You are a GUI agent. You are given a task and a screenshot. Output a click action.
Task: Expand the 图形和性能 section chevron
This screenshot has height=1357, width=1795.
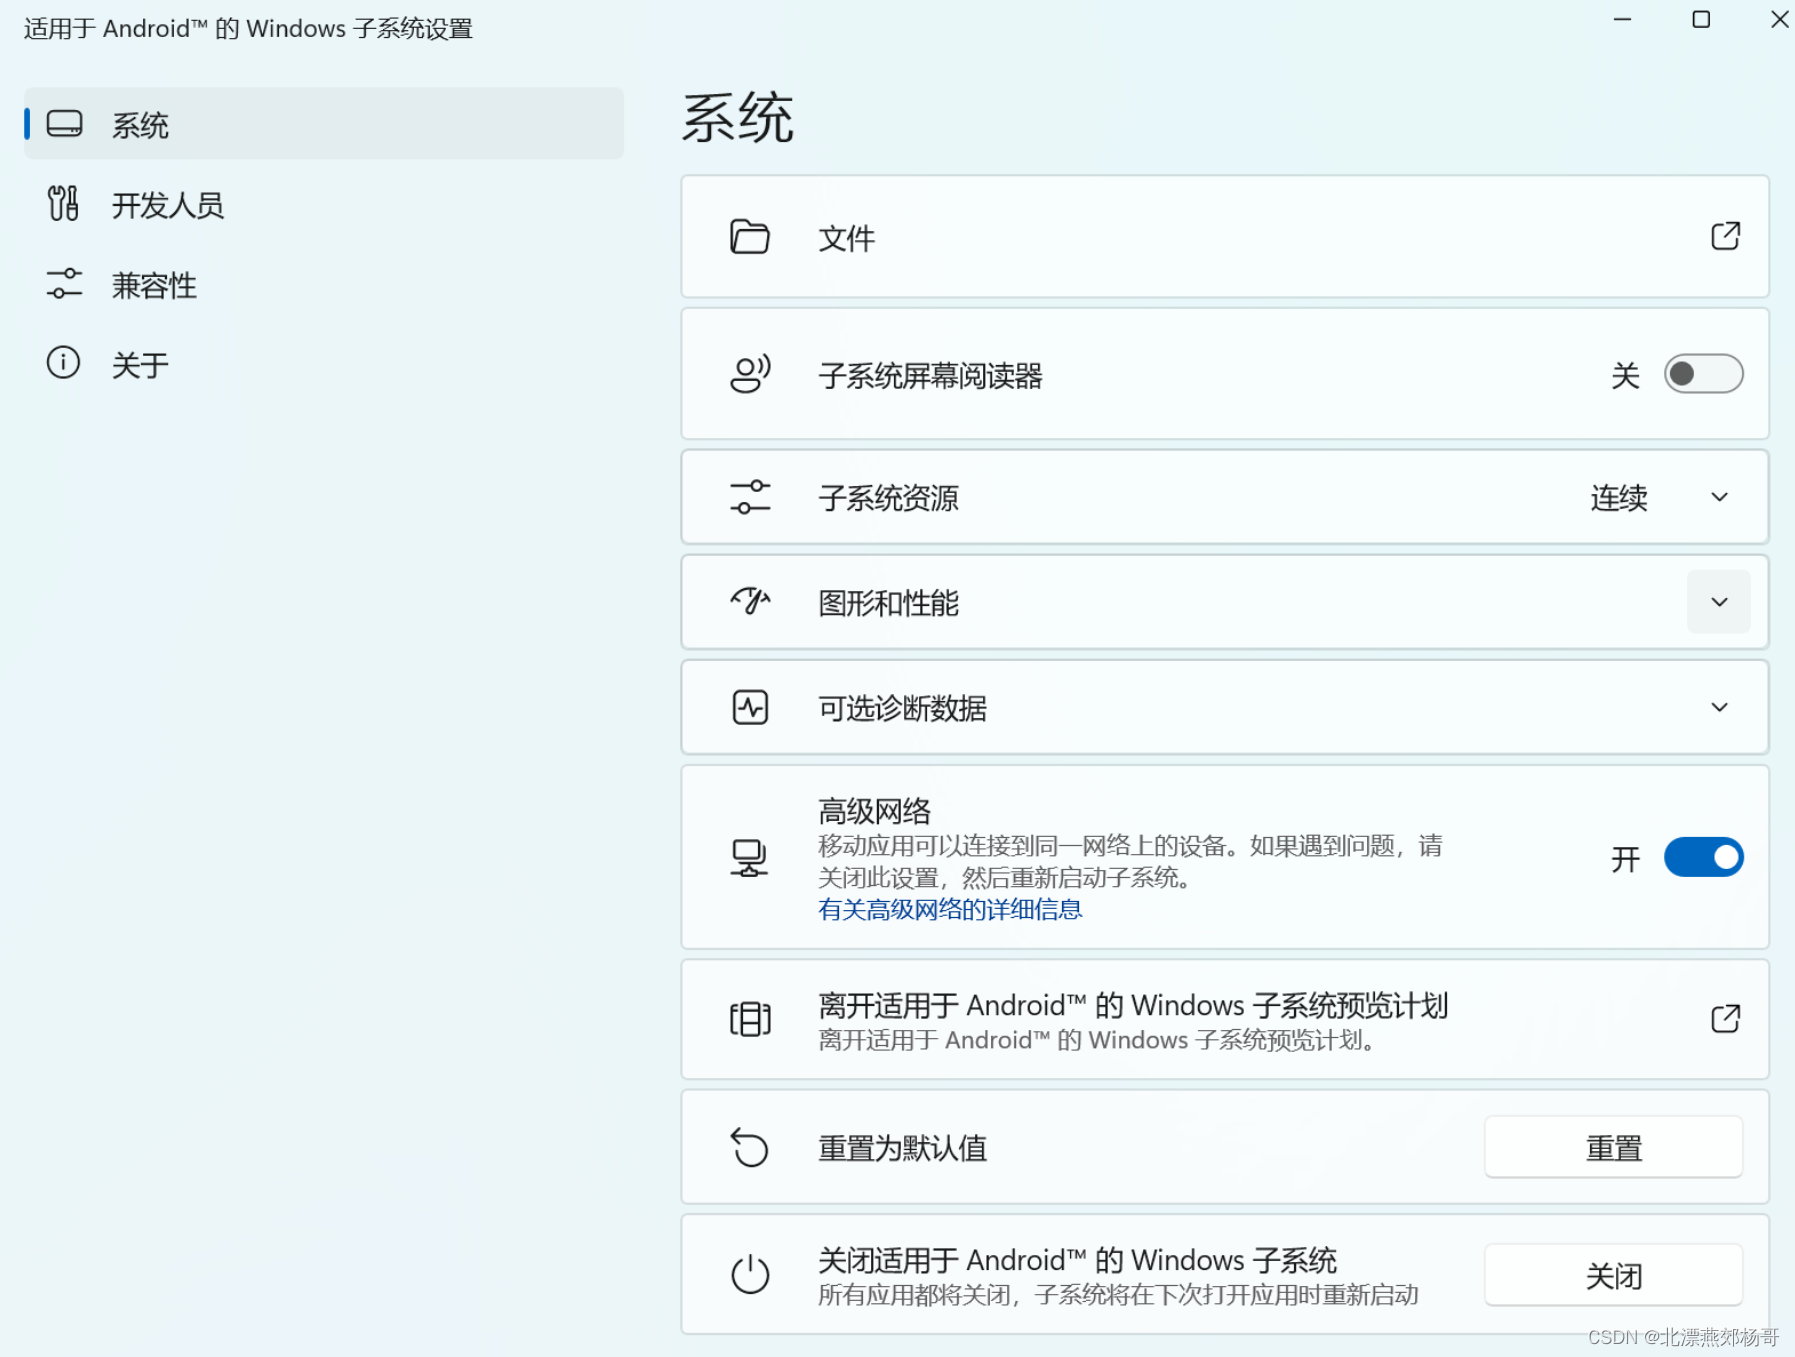[x=1719, y=602]
